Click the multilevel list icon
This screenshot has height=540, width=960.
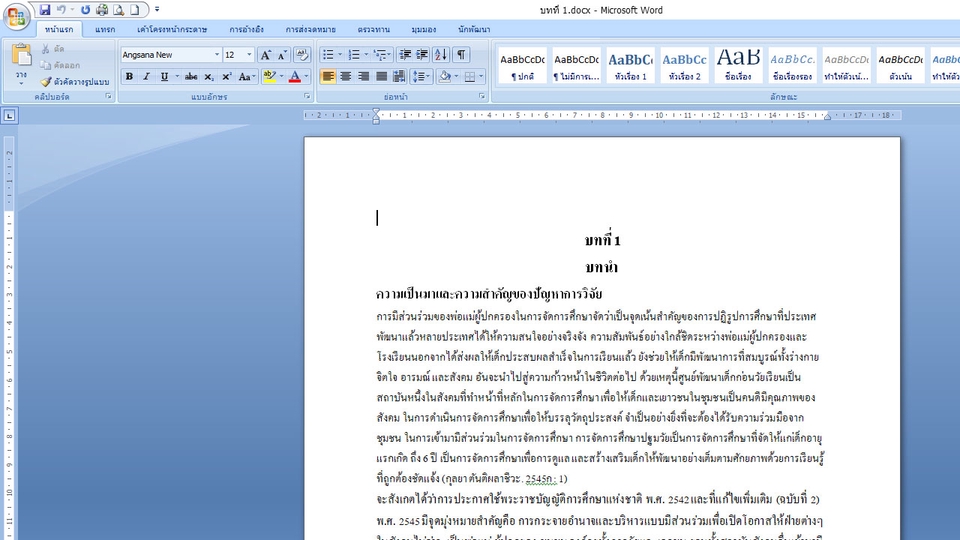[x=380, y=55]
